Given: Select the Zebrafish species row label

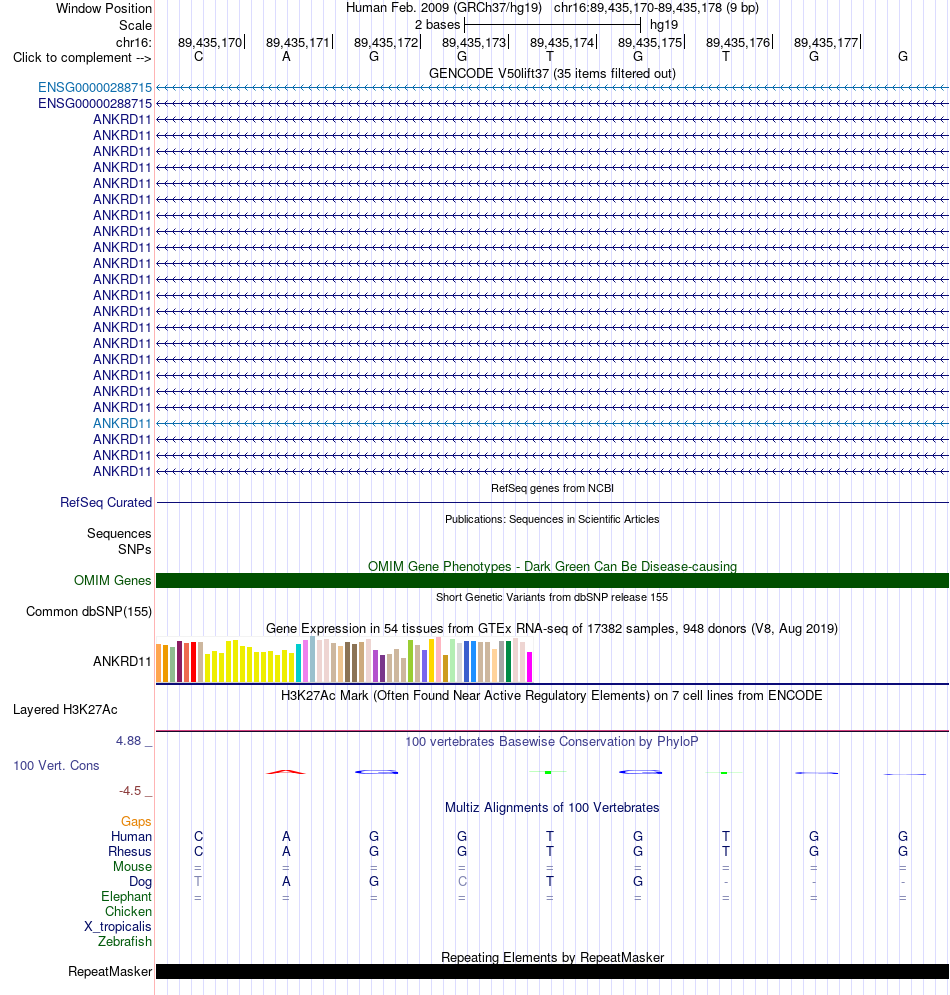Looking at the screenshot, I should 124,942.
